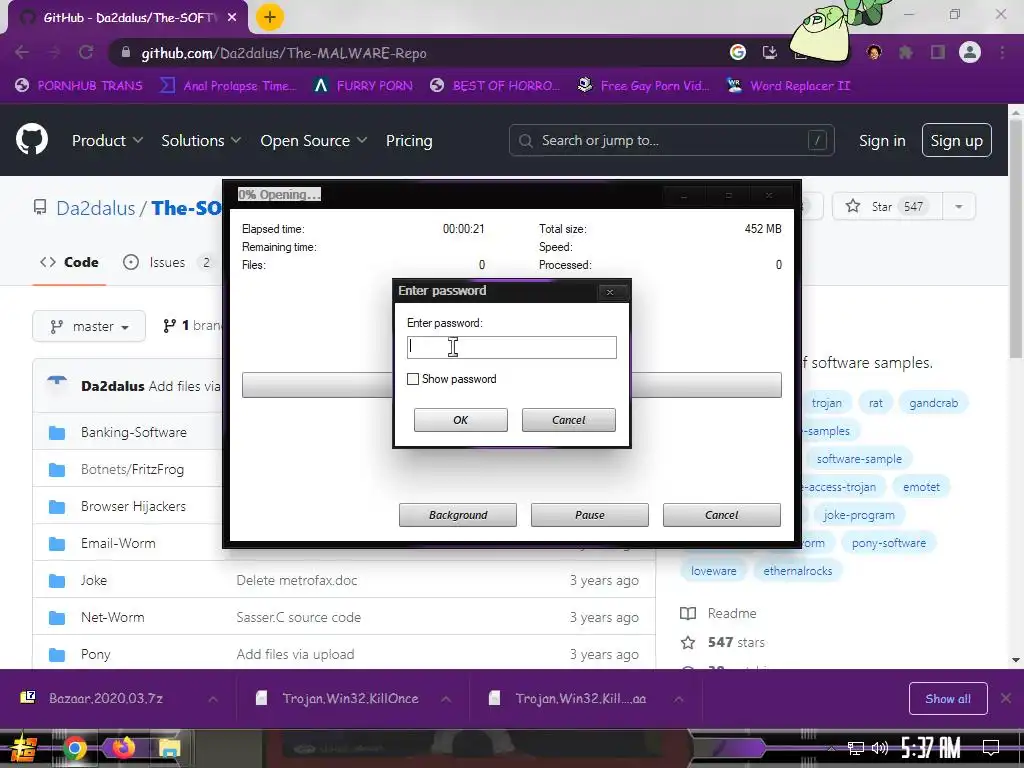Open Chrome from the taskbar
Screen dimensions: 1024x768
pos(74,748)
